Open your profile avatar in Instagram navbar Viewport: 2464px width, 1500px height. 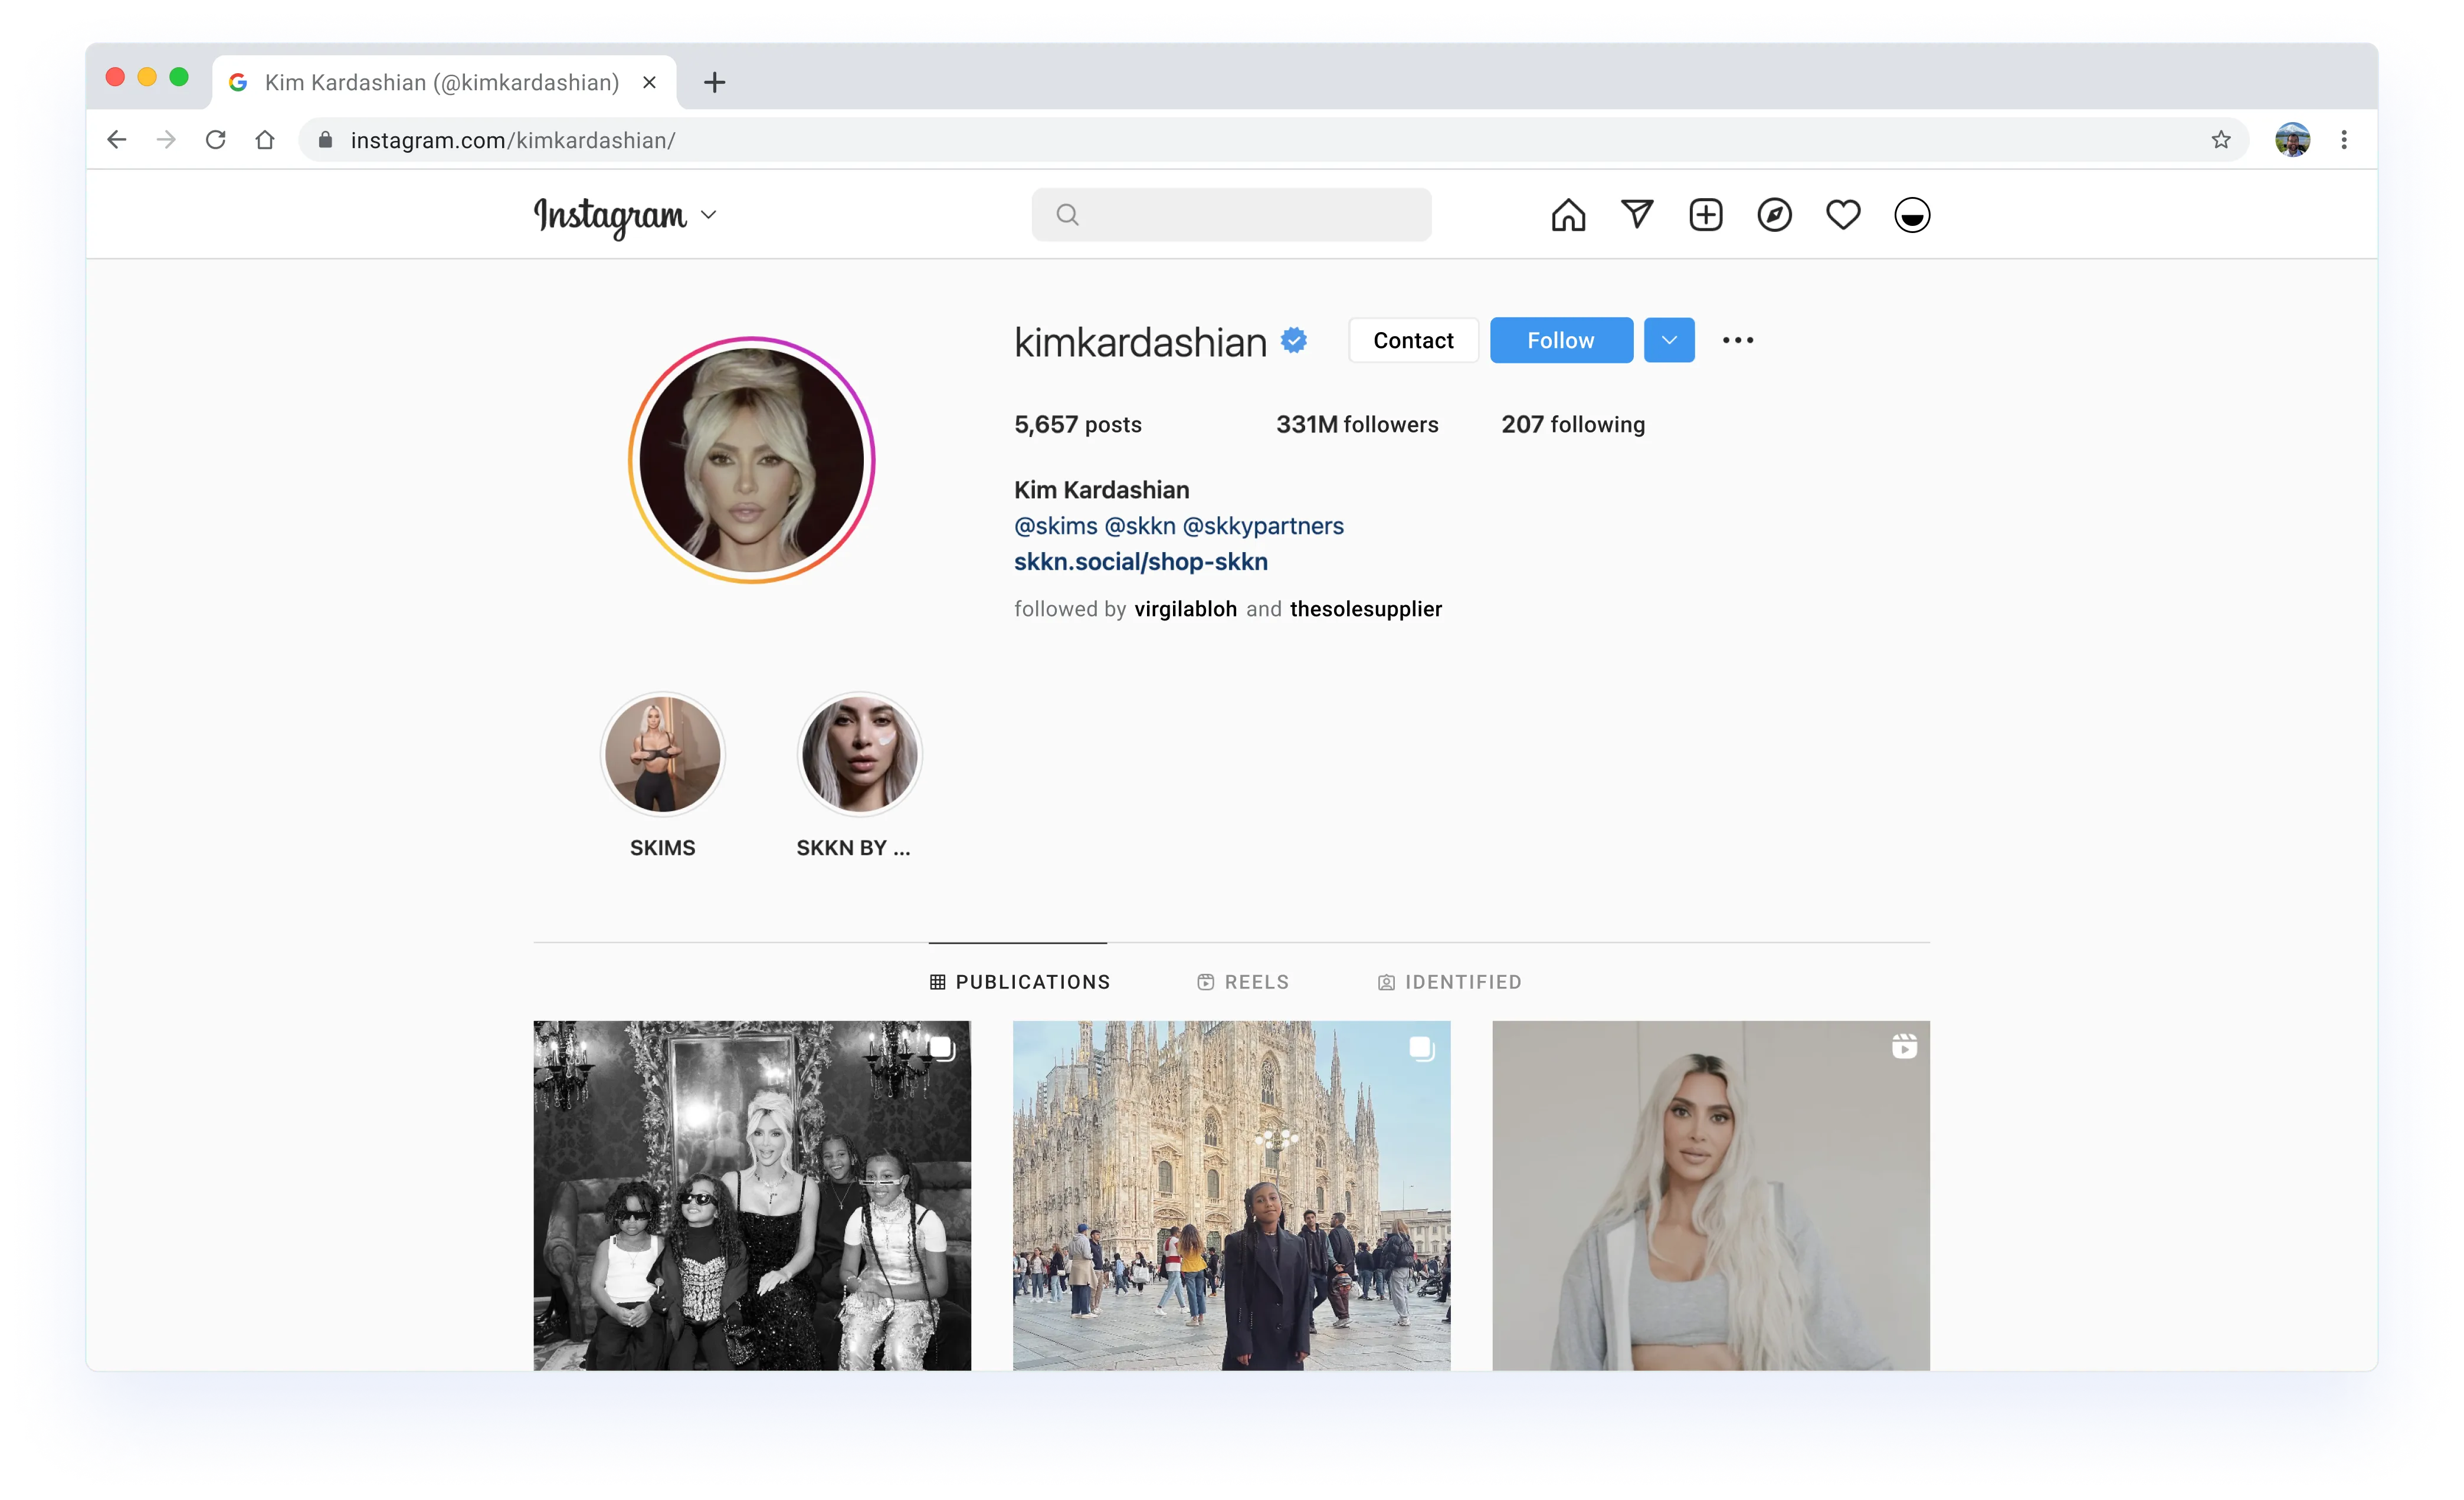(1912, 215)
